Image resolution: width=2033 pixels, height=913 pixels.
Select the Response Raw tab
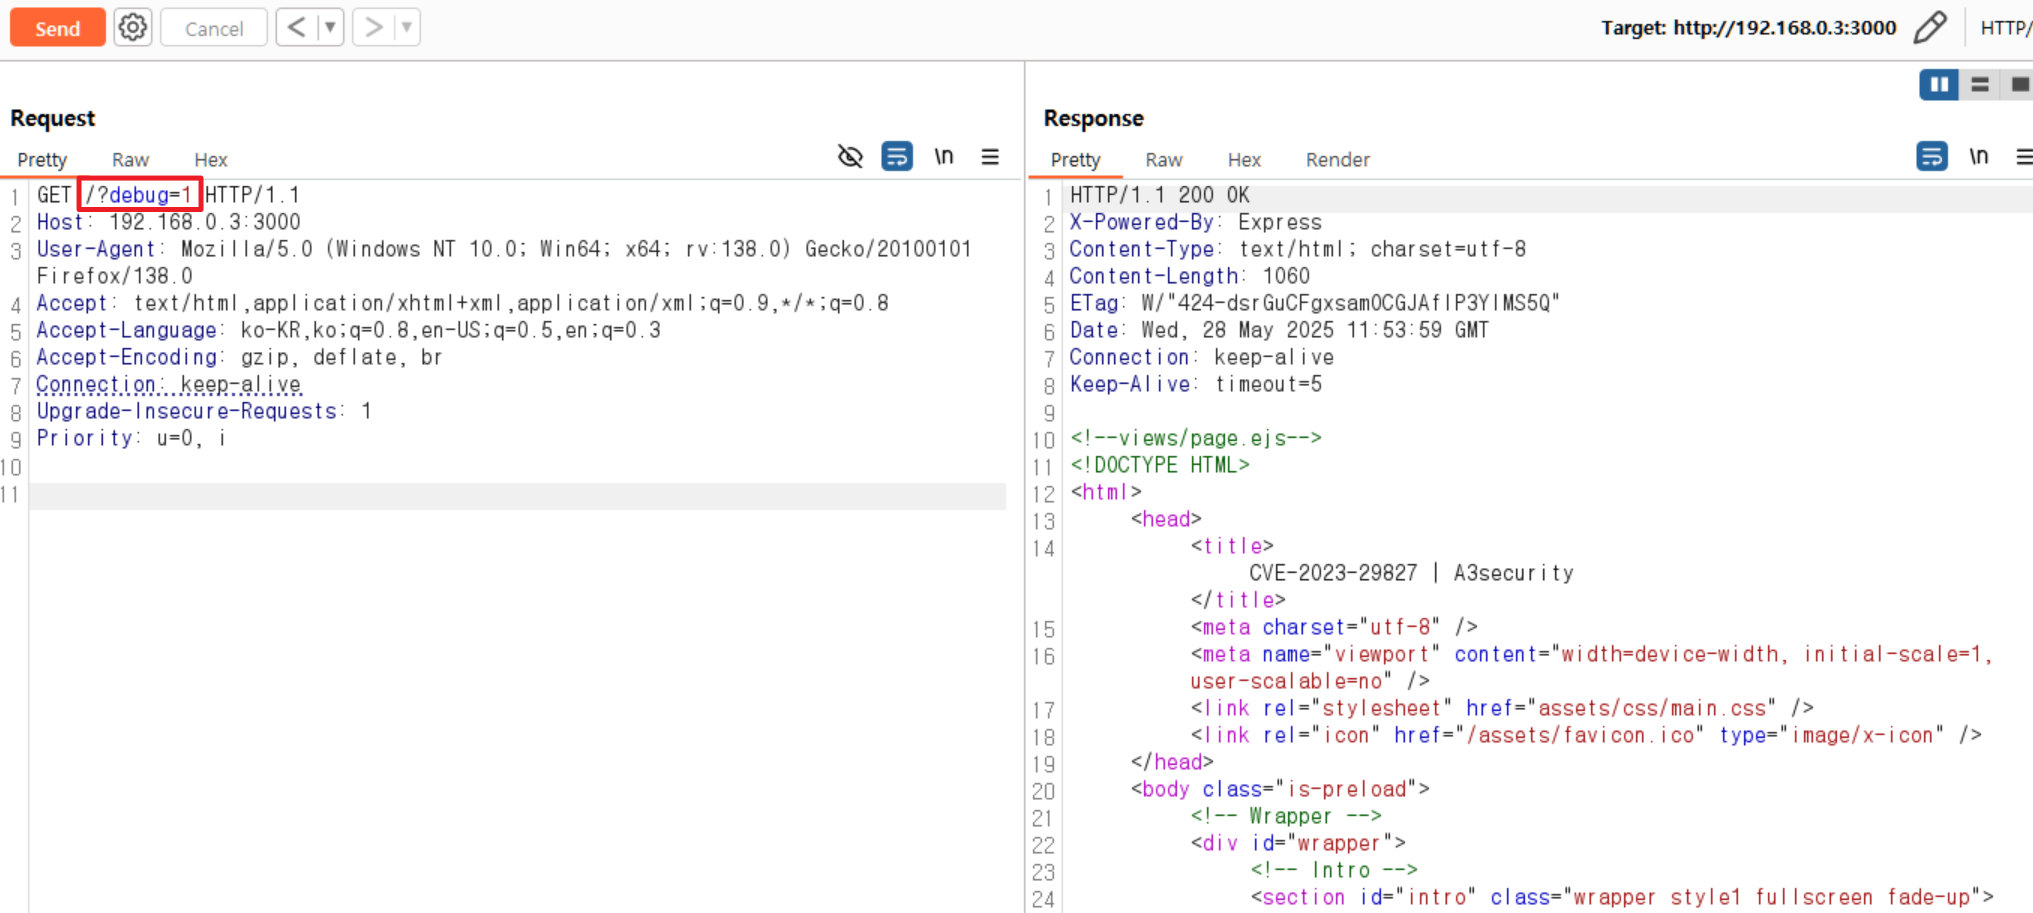1164,160
